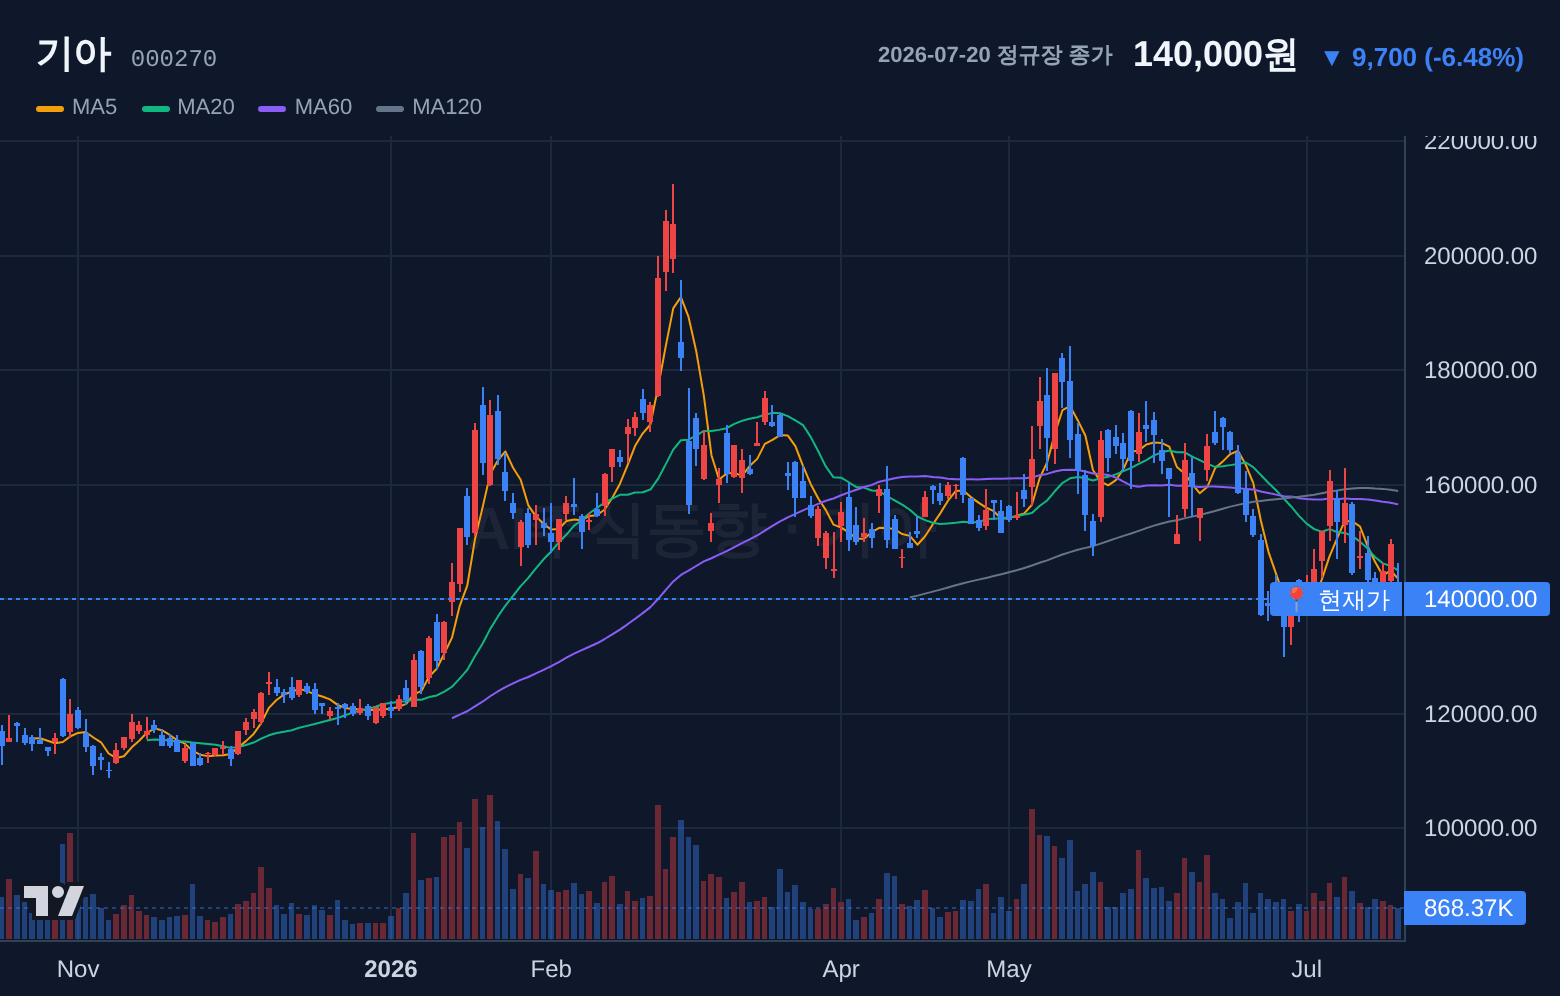
Task: Toggle the MA5 legend entry
Action: click(x=77, y=107)
